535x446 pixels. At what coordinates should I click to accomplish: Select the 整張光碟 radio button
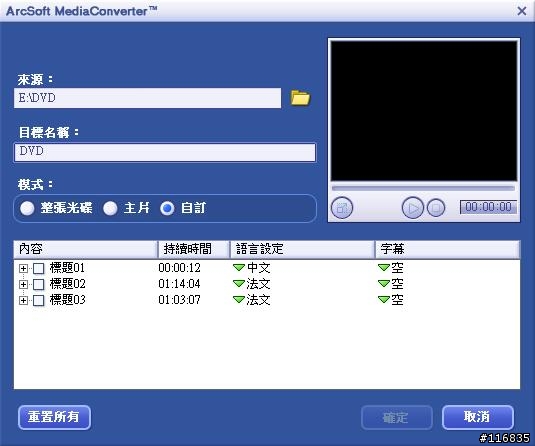[x=27, y=208]
